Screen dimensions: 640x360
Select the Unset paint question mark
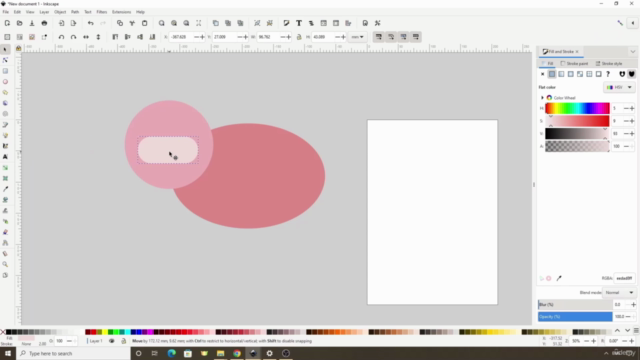(x=608, y=74)
